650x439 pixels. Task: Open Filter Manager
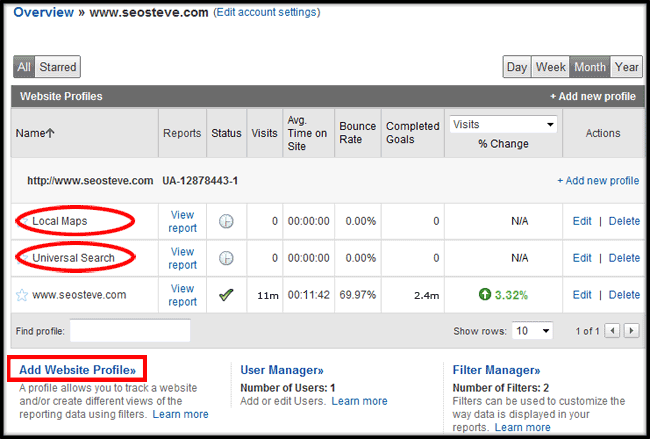pos(496,370)
